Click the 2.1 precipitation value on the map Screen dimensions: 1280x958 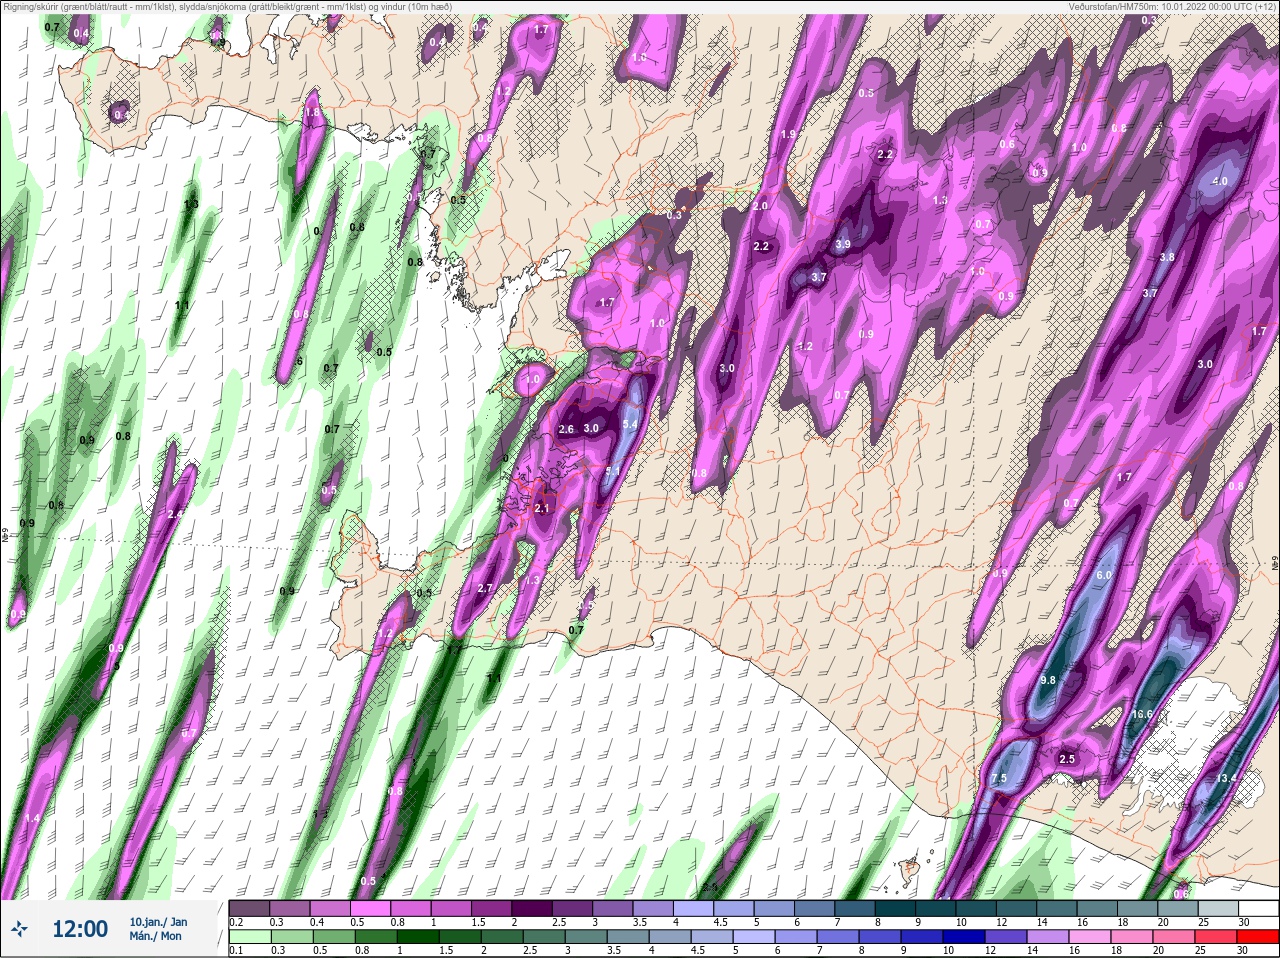543,508
